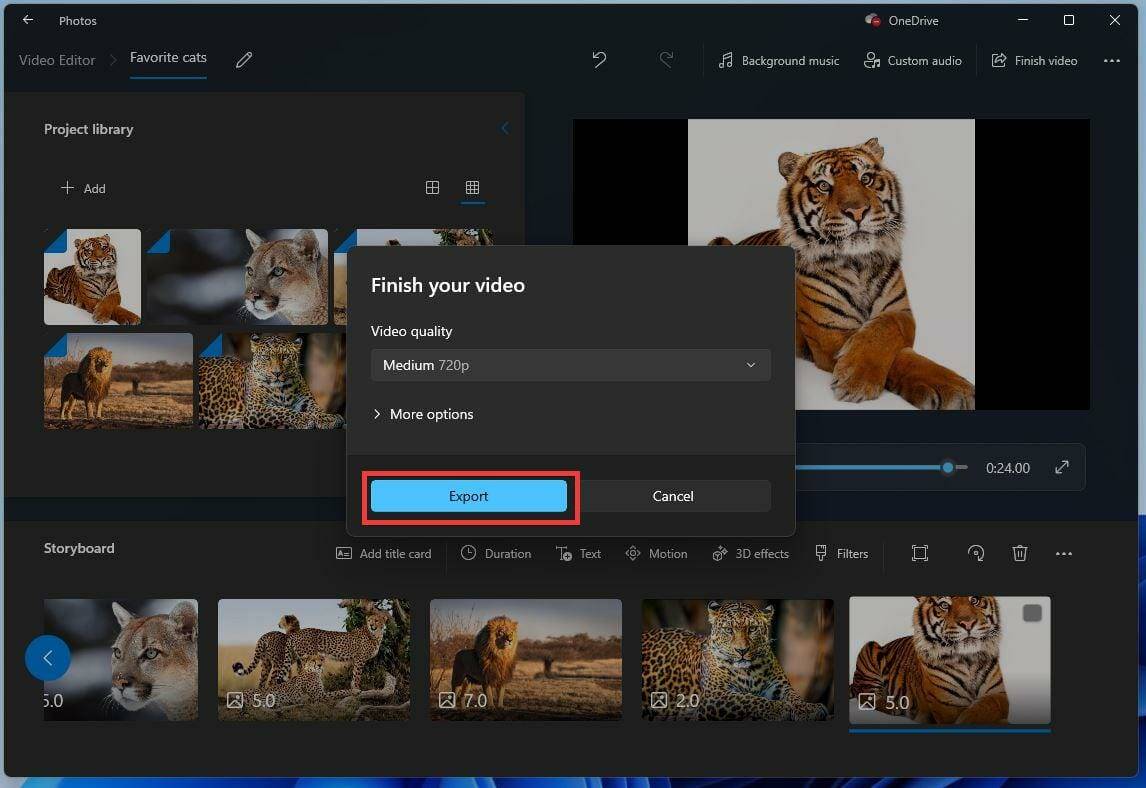The image size is (1146, 788).
Task: Export the video at Medium 720p
Action: coord(468,495)
